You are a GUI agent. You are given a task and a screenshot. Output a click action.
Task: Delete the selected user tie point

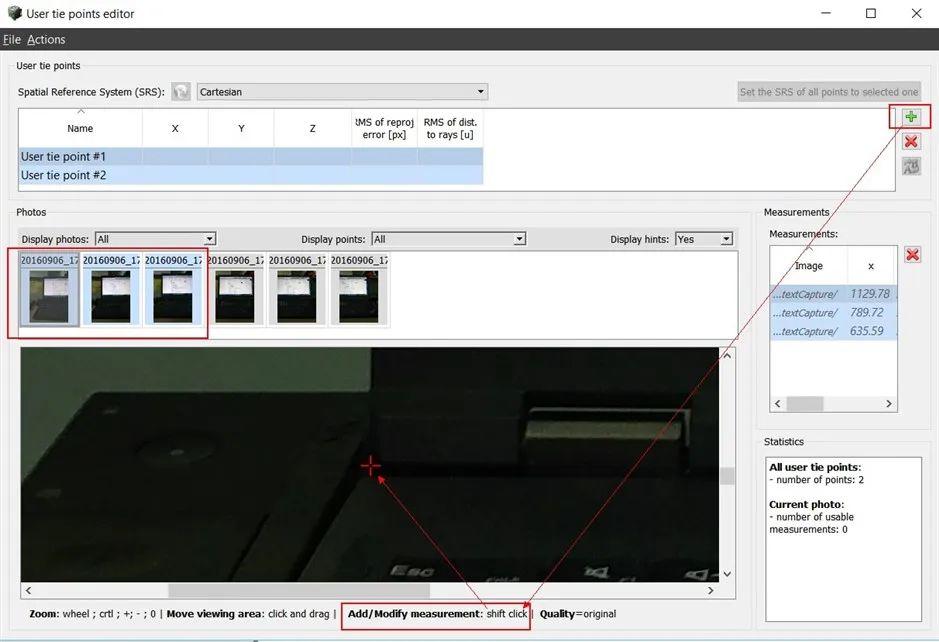click(x=910, y=141)
